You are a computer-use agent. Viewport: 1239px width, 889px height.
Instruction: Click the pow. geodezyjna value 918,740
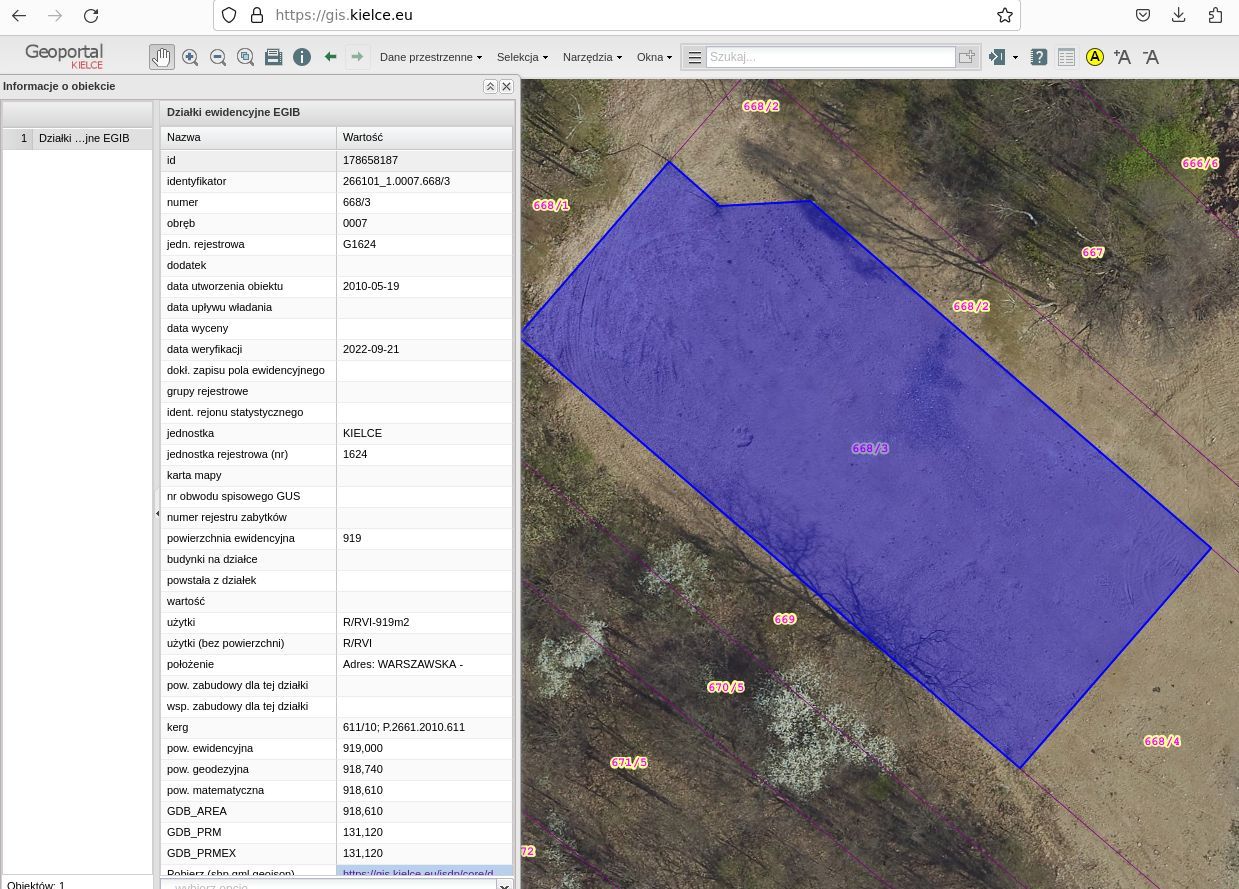pyautogui.click(x=363, y=769)
